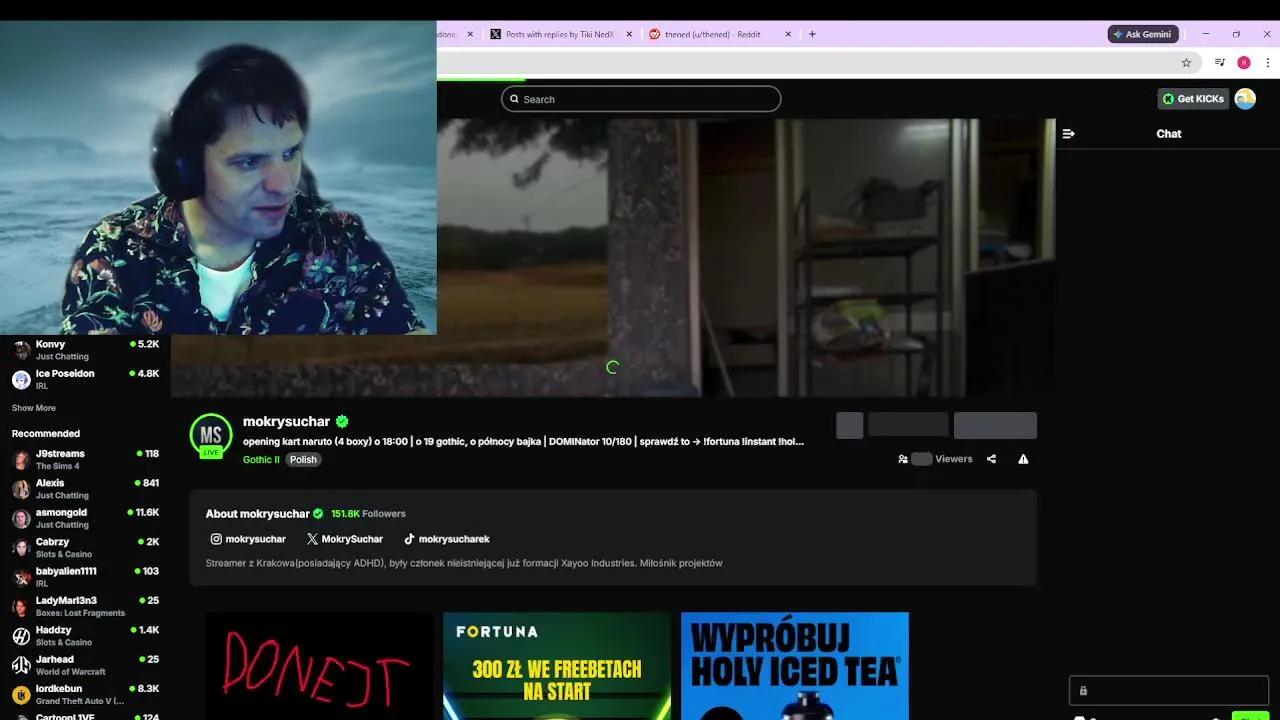This screenshot has width=1280, height=720.
Task: Click the Polish language tag
Action: [x=303, y=460]
